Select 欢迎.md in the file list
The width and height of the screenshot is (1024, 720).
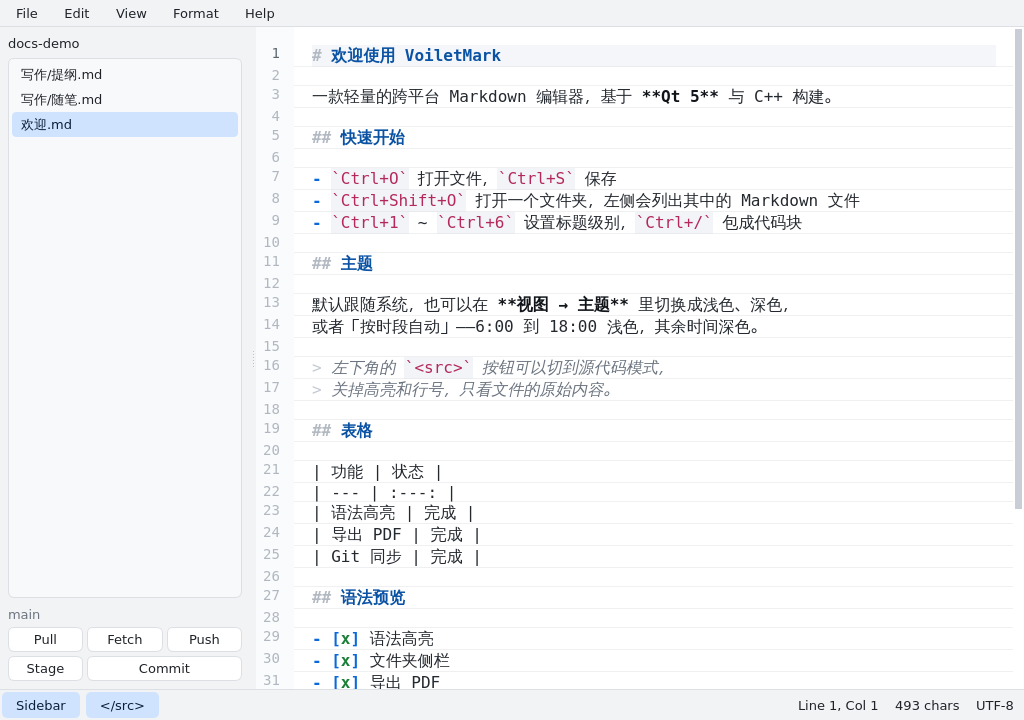(125, 124)
